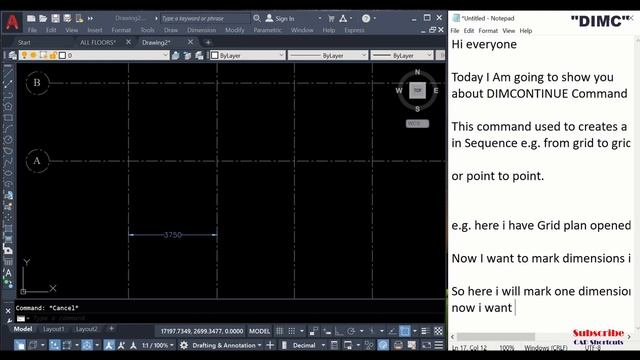Toggle ortho mode in status bar
This screenshot has height=360, width=640.
click(338, 331)
